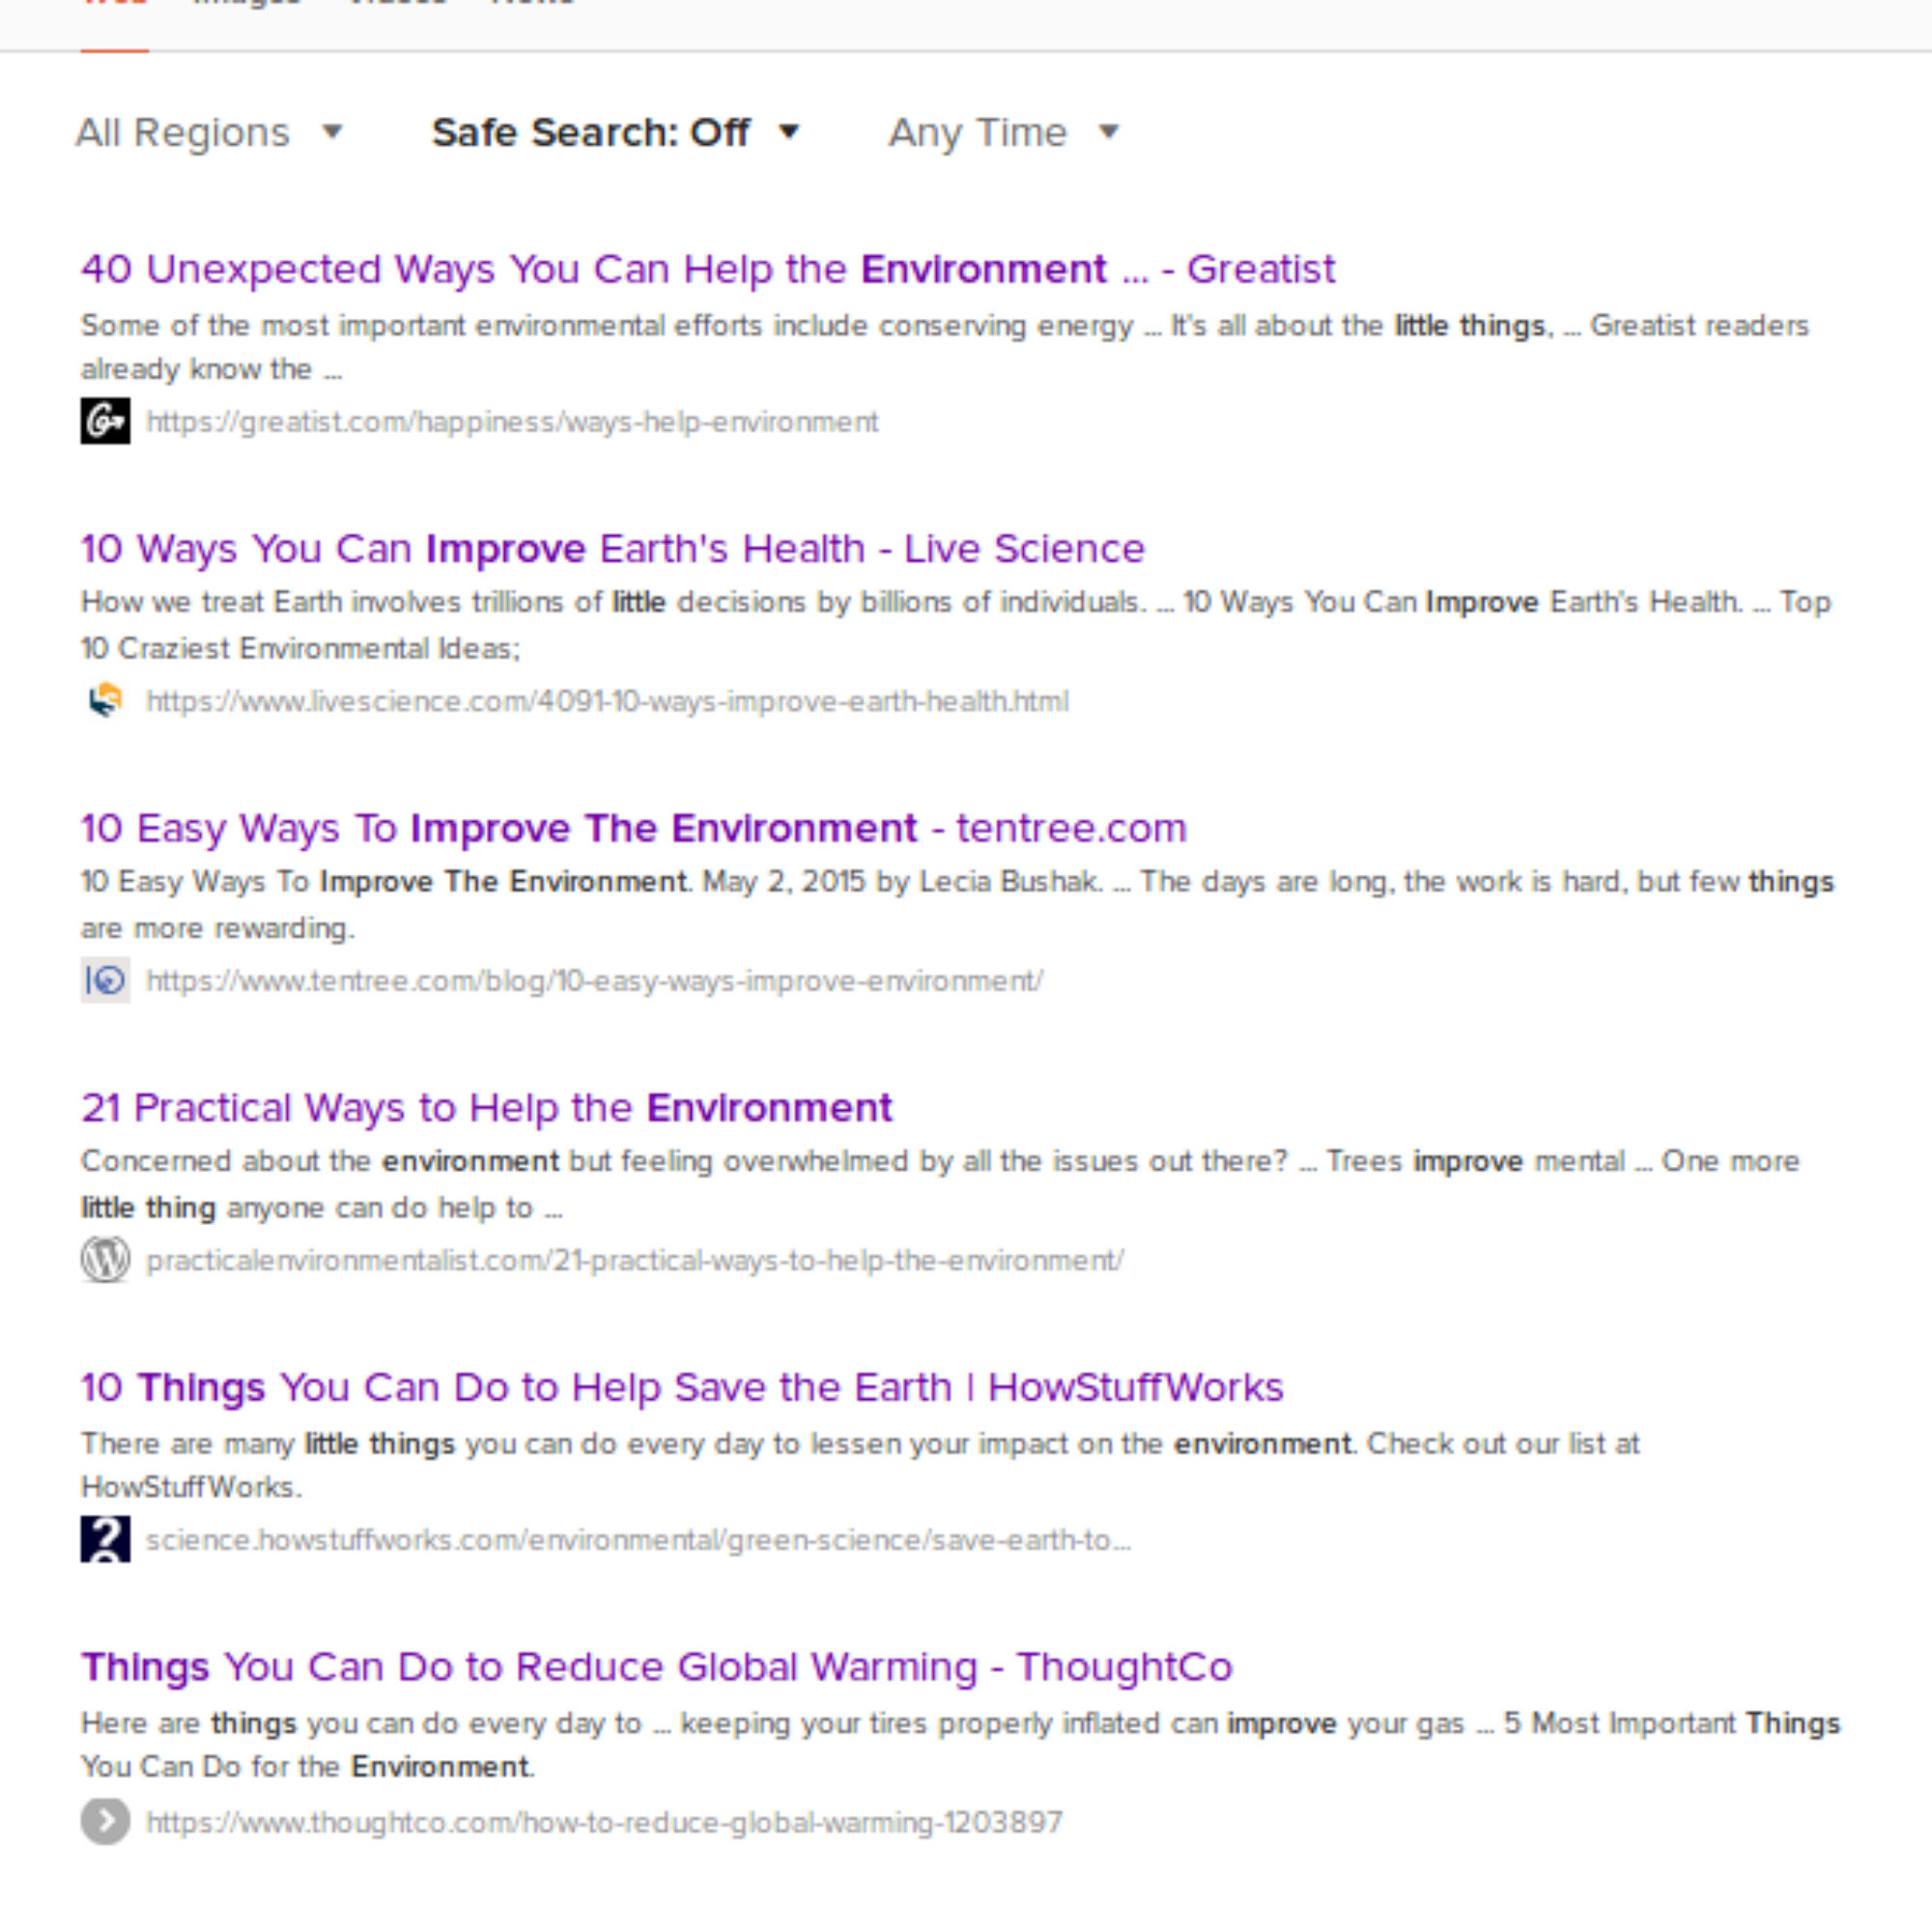Open '21 Practical Ways to Help the Environment' result
1932x1932 pixels.
pos(487,1107)
